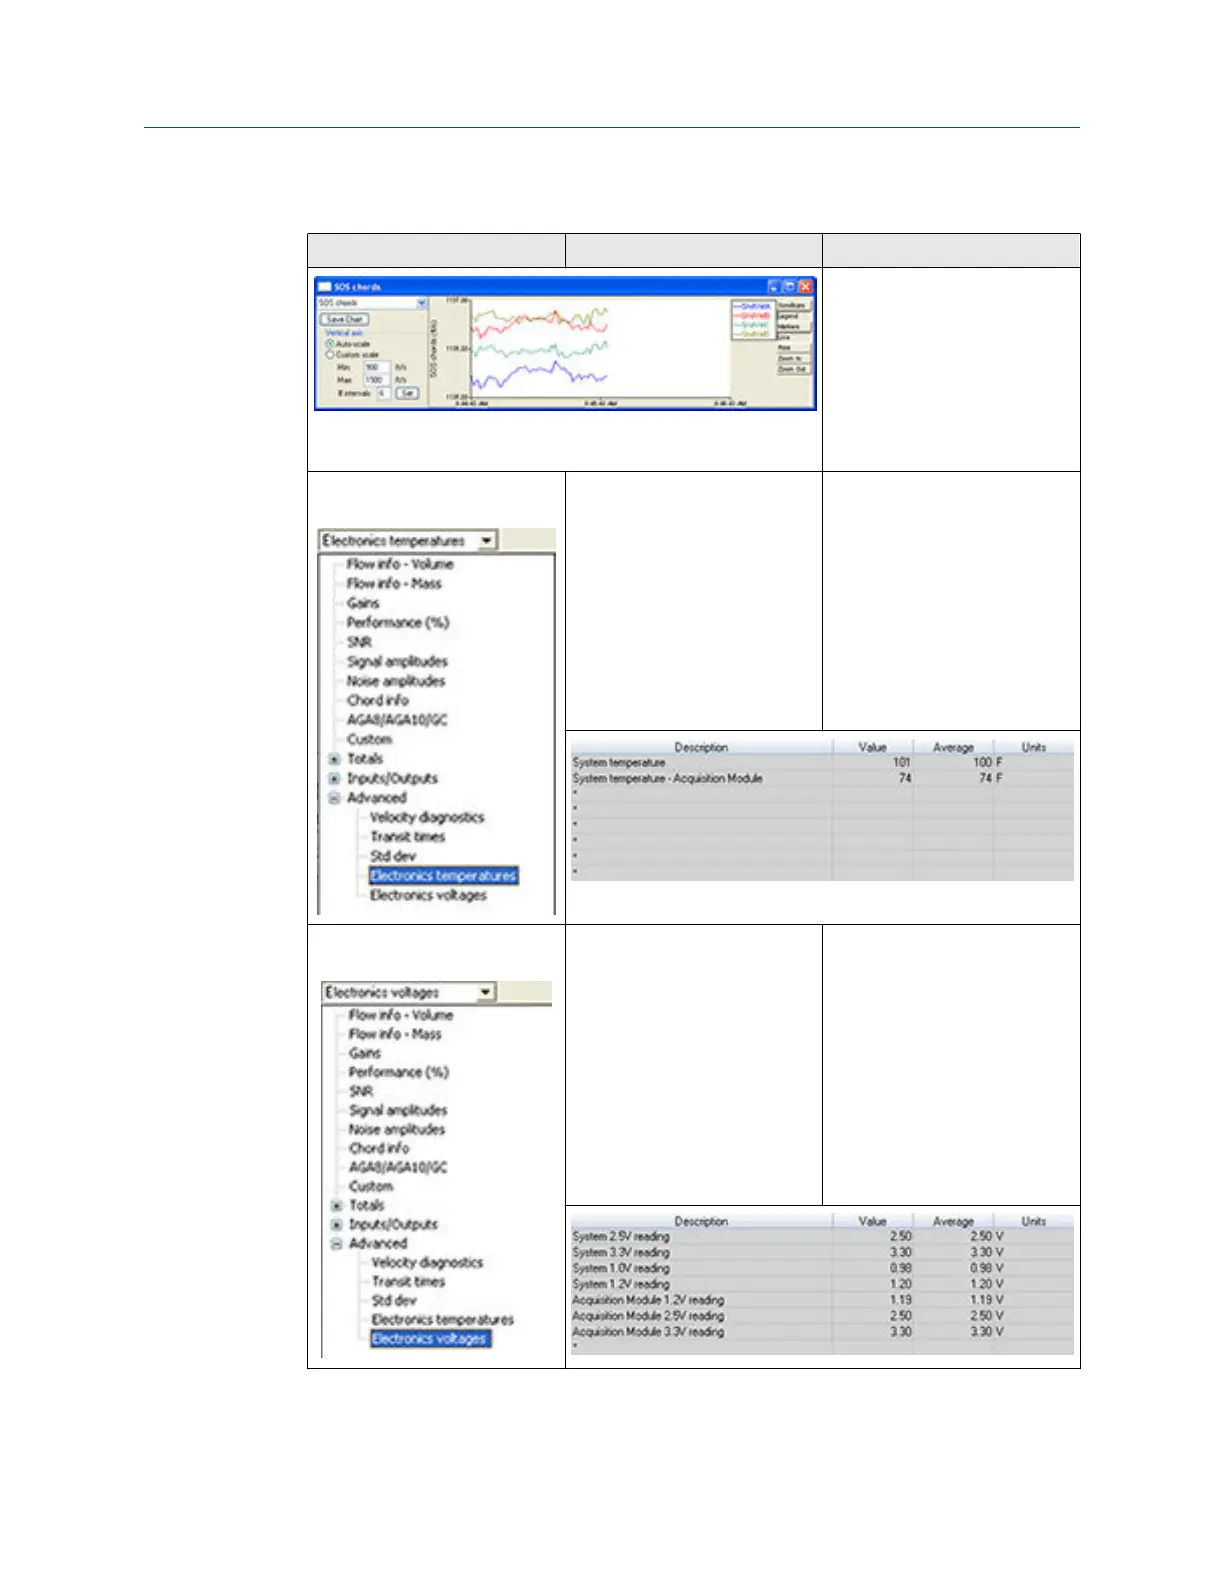This screenshot has height=1584, width=1224.
Task: Expand Totals node in voltages tree
Action: click(x=336, y=1206)
